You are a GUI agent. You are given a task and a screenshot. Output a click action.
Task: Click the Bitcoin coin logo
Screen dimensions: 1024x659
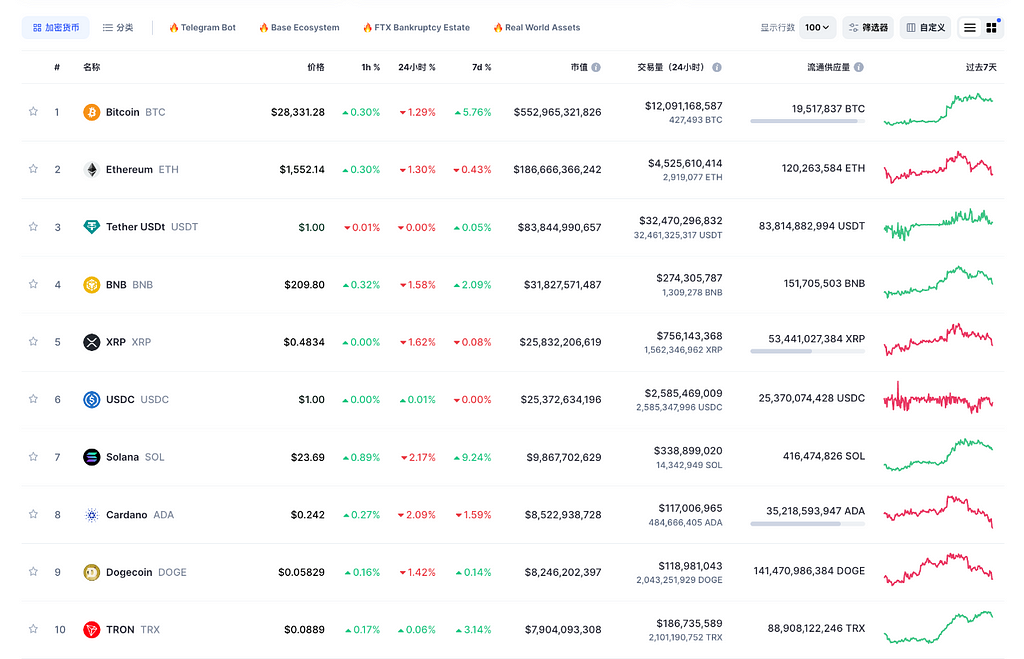[91, 112]
